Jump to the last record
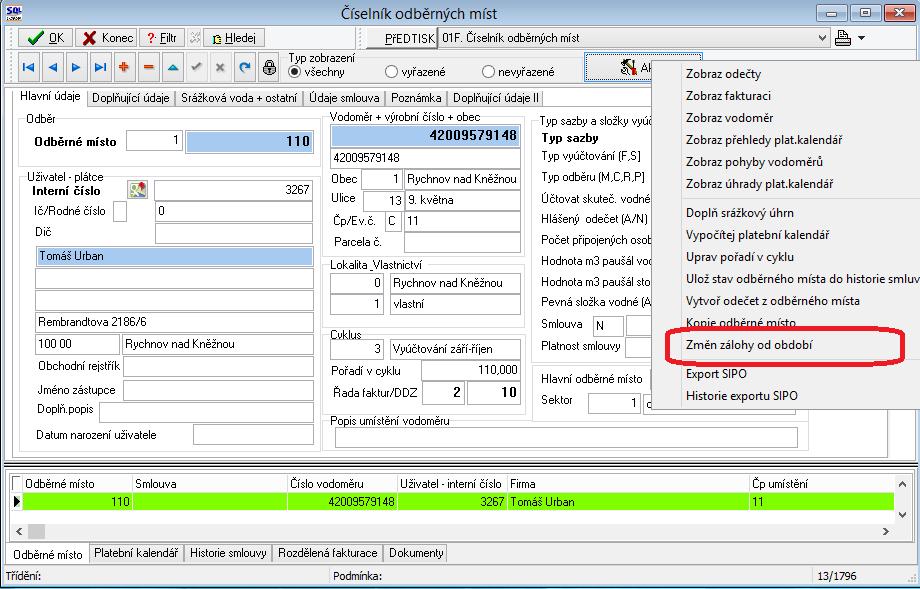This screenshot has height=589, width=920. (x=100, y=67)
